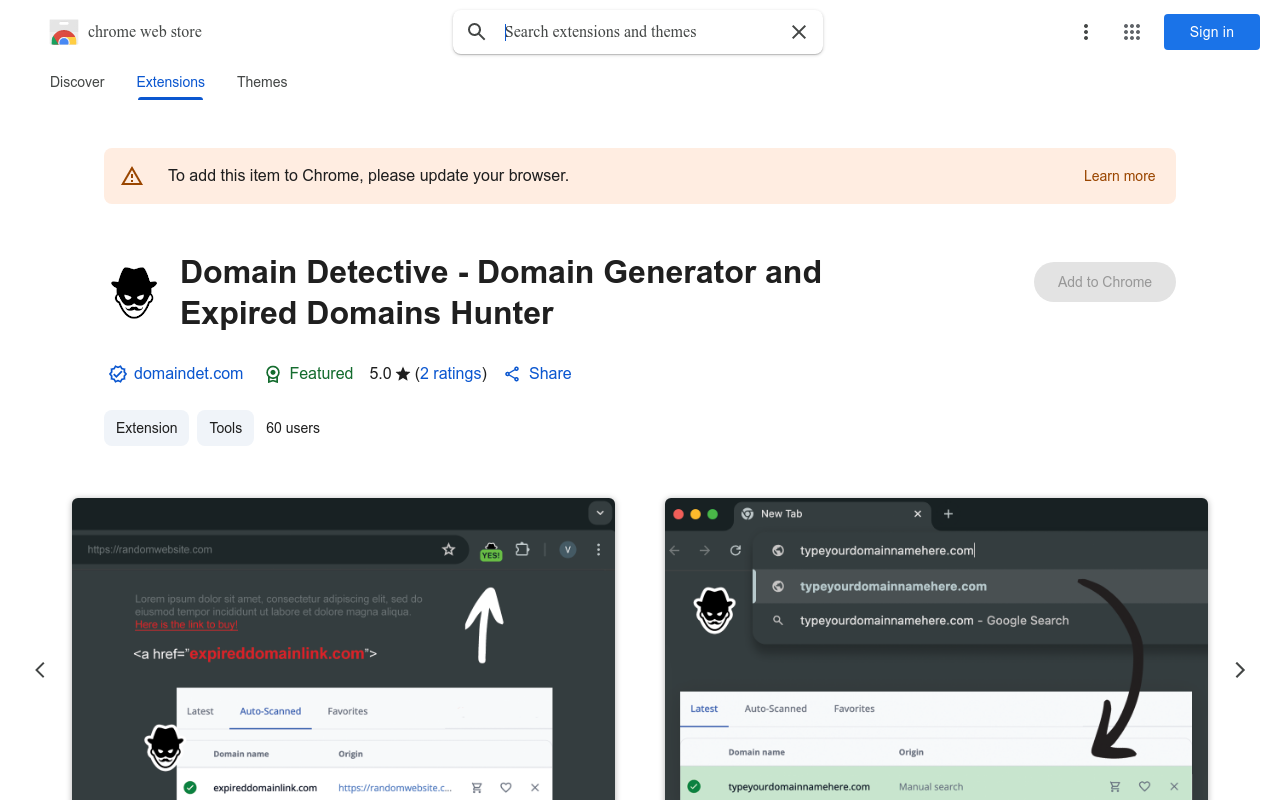Switch to the Discover tab
This screenshot has height=800, width=1280.
click(x=77, y=82)
